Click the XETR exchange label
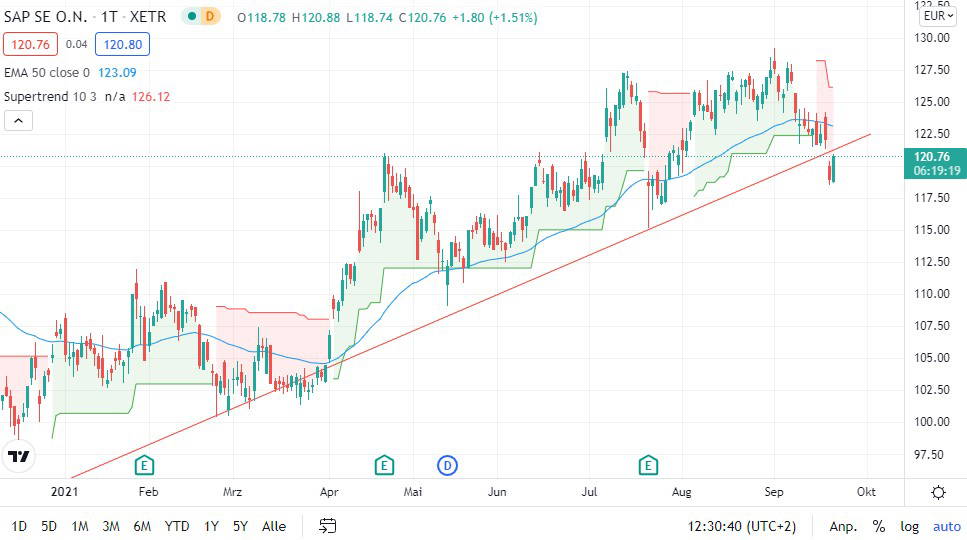Viewport: 967px width, 540px height. point(148,17)
